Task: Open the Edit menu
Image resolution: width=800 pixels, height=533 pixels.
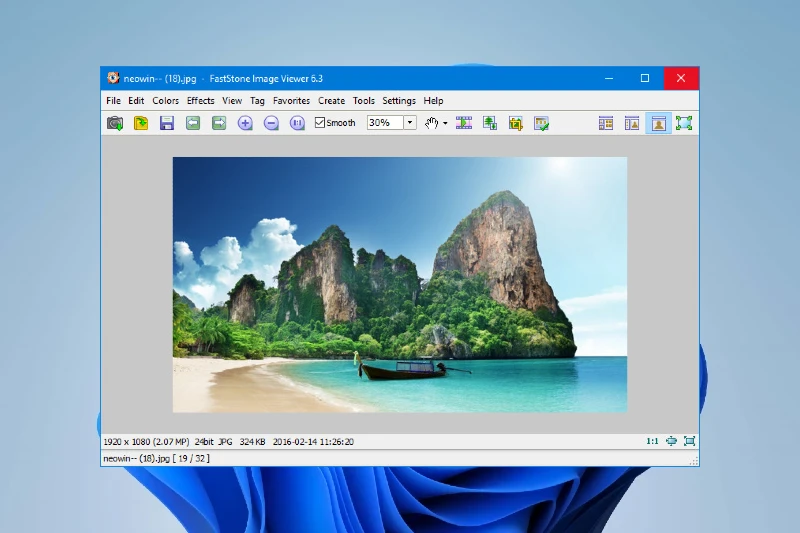Action: (x=136, y=100)
